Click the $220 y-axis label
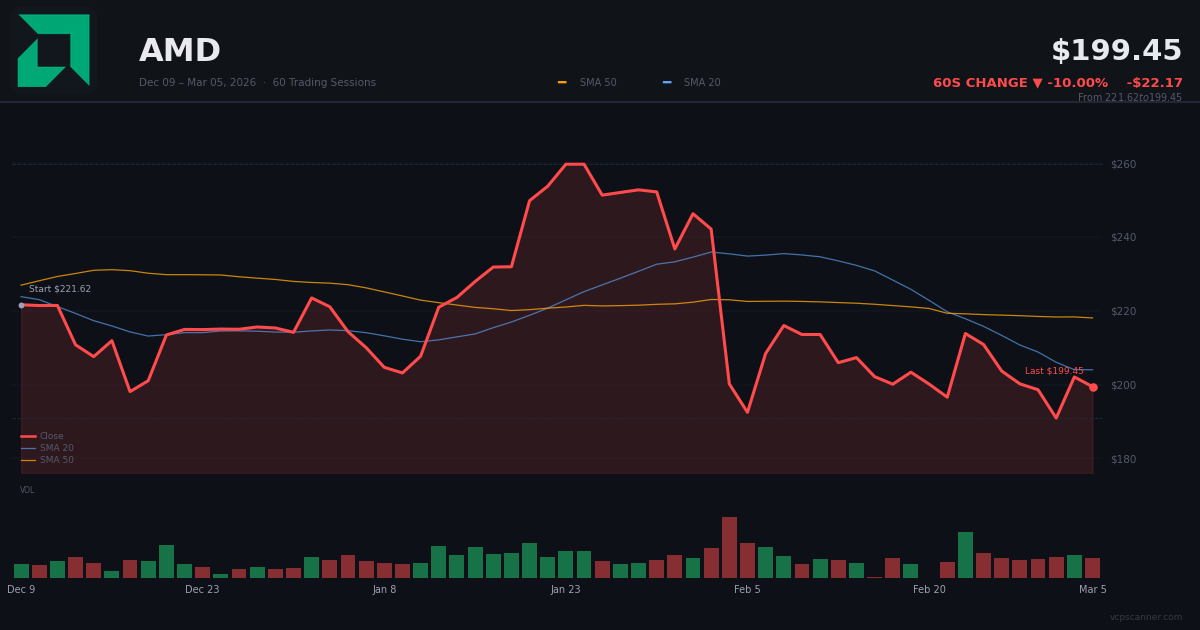Viewport: 1200px width, 630px height. [1123, 311]
